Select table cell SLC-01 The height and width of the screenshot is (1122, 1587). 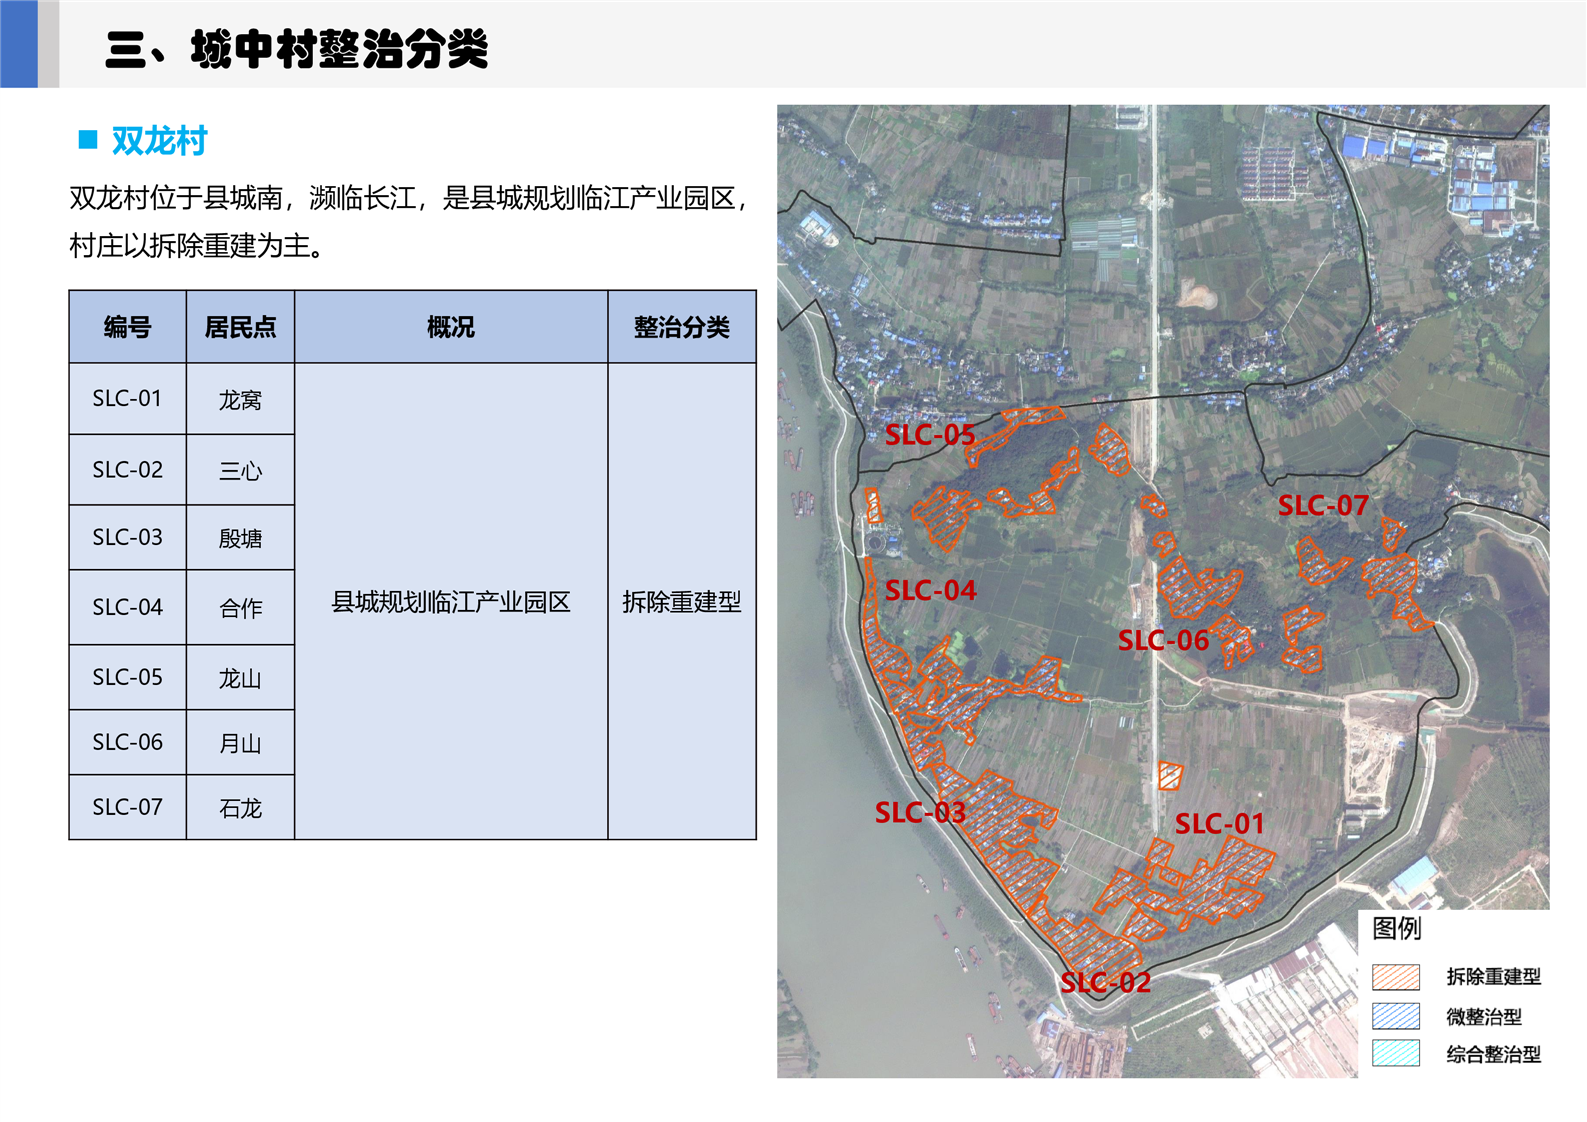click(127, 398)
